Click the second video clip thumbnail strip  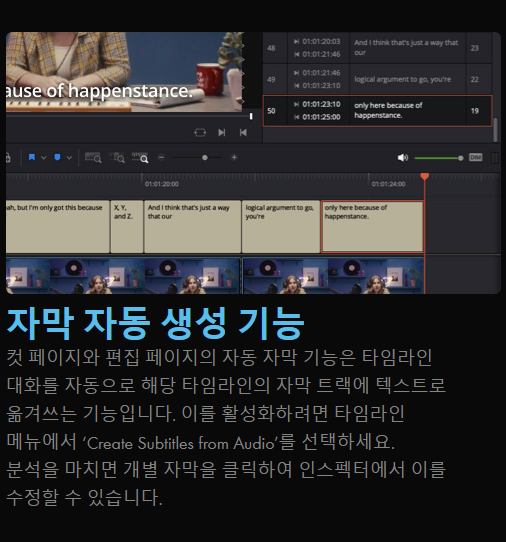(333, 275)
